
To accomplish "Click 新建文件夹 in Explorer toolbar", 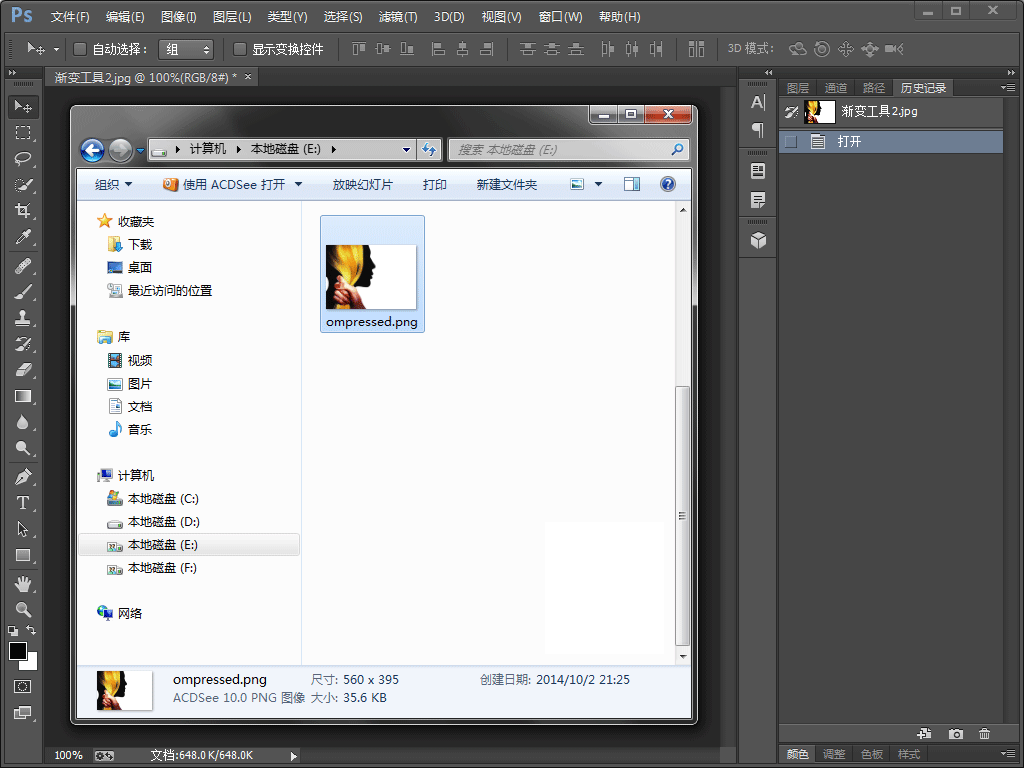I will click(507, 185).
